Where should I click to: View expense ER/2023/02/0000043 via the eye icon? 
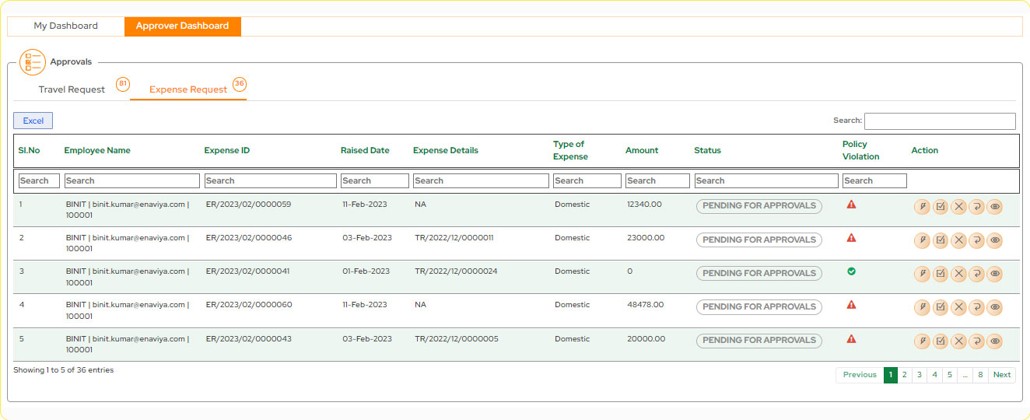coord(995,340)
